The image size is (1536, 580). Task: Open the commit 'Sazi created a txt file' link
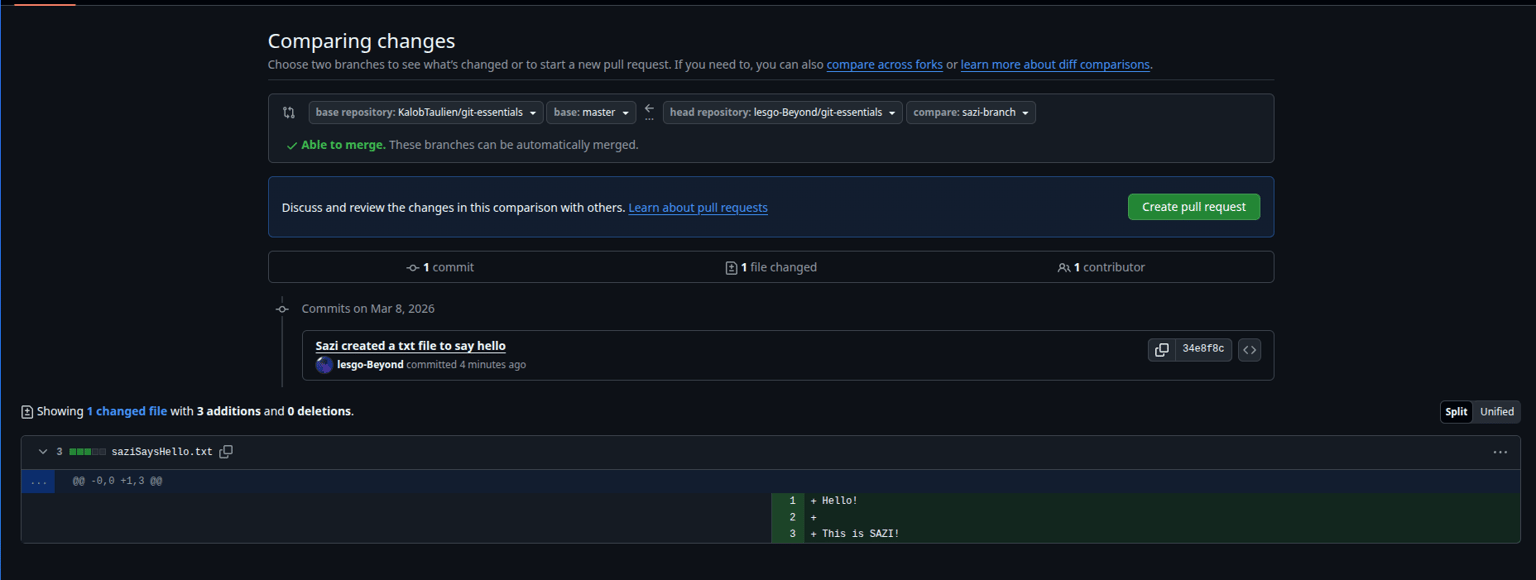point(411,346)
